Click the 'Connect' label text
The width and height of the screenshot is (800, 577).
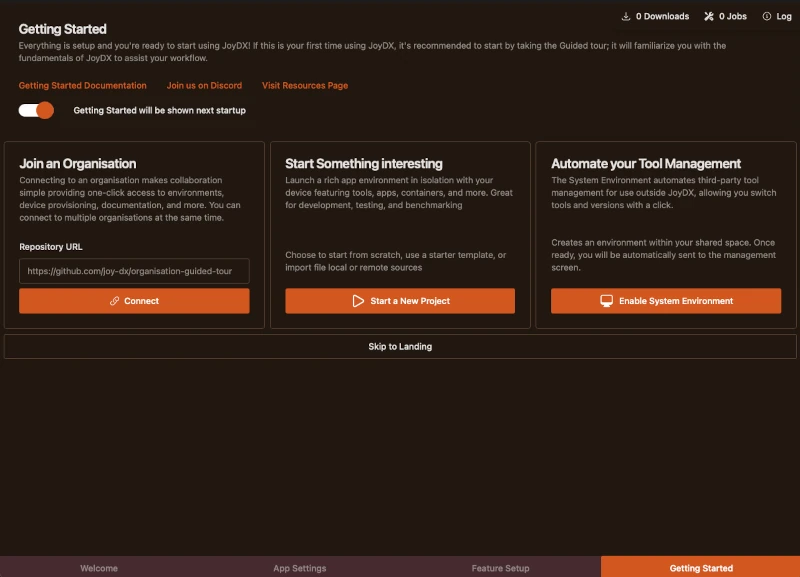click(141, 301)
